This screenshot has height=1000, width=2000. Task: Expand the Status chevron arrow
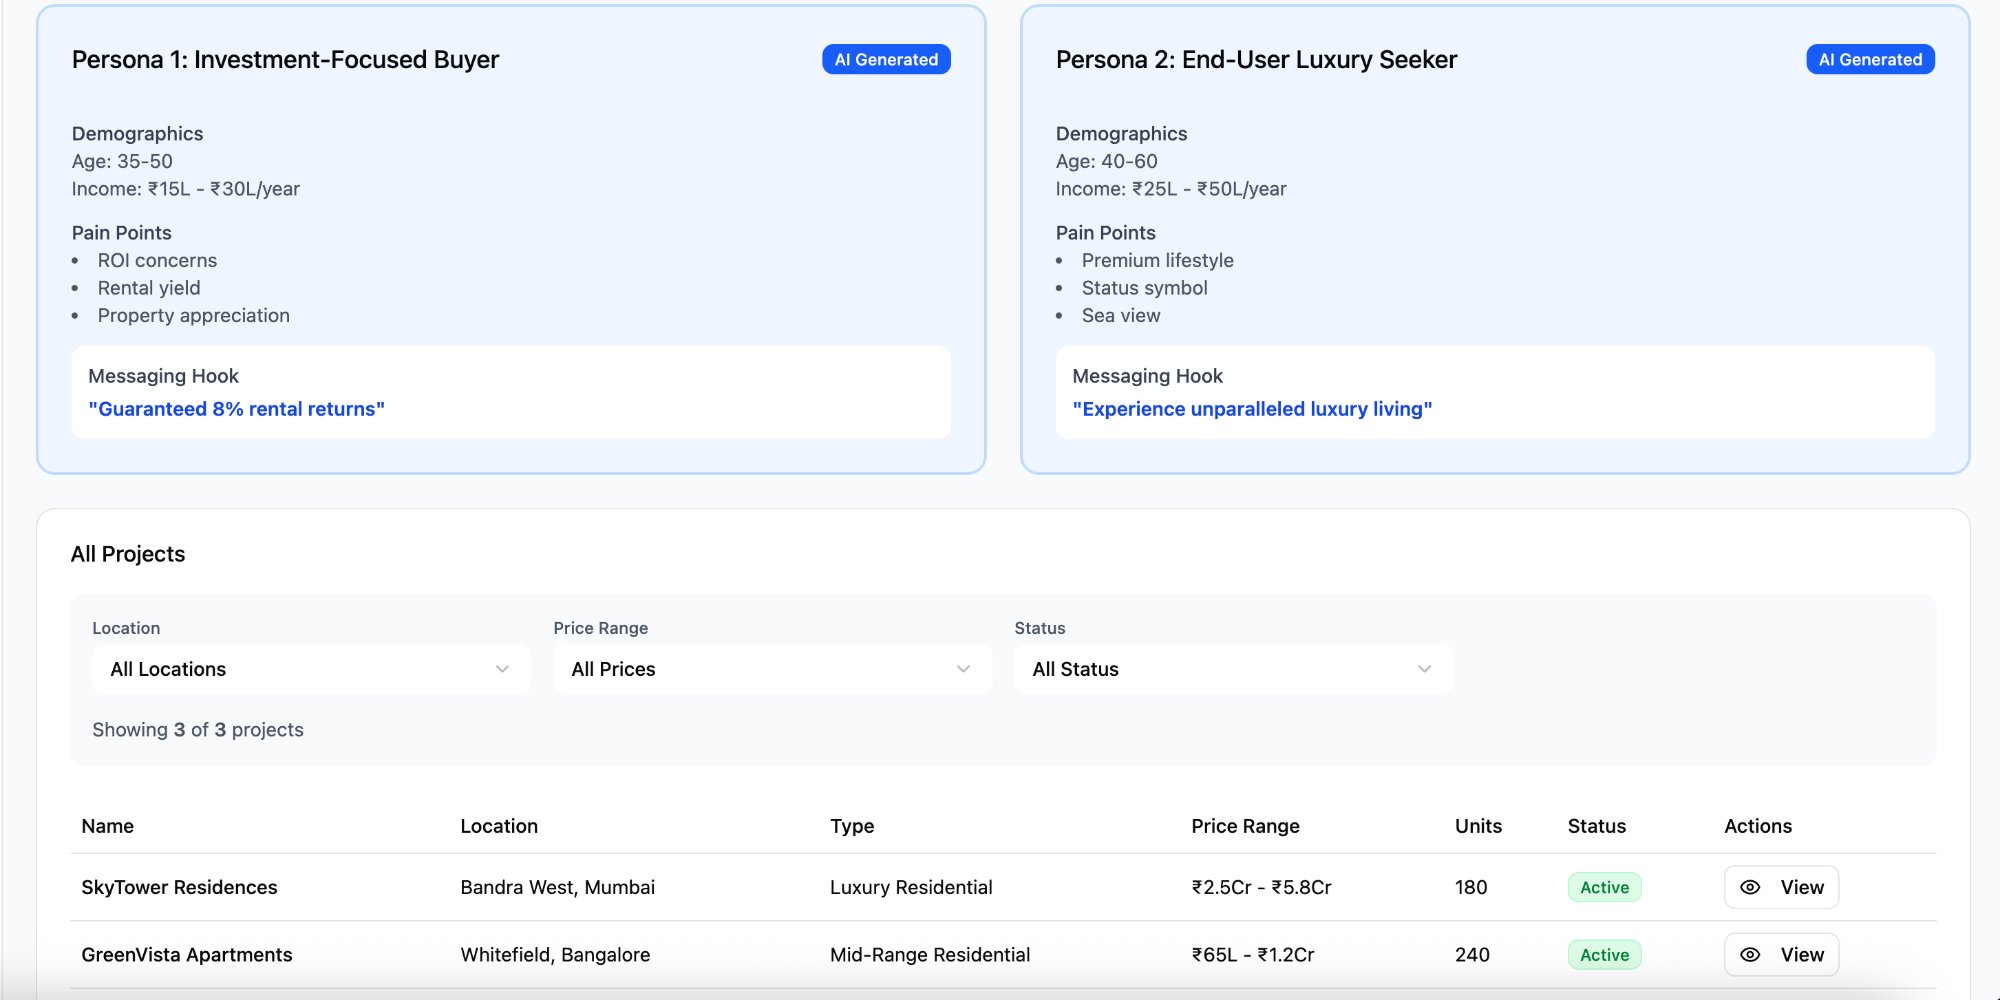(1424, 669)
